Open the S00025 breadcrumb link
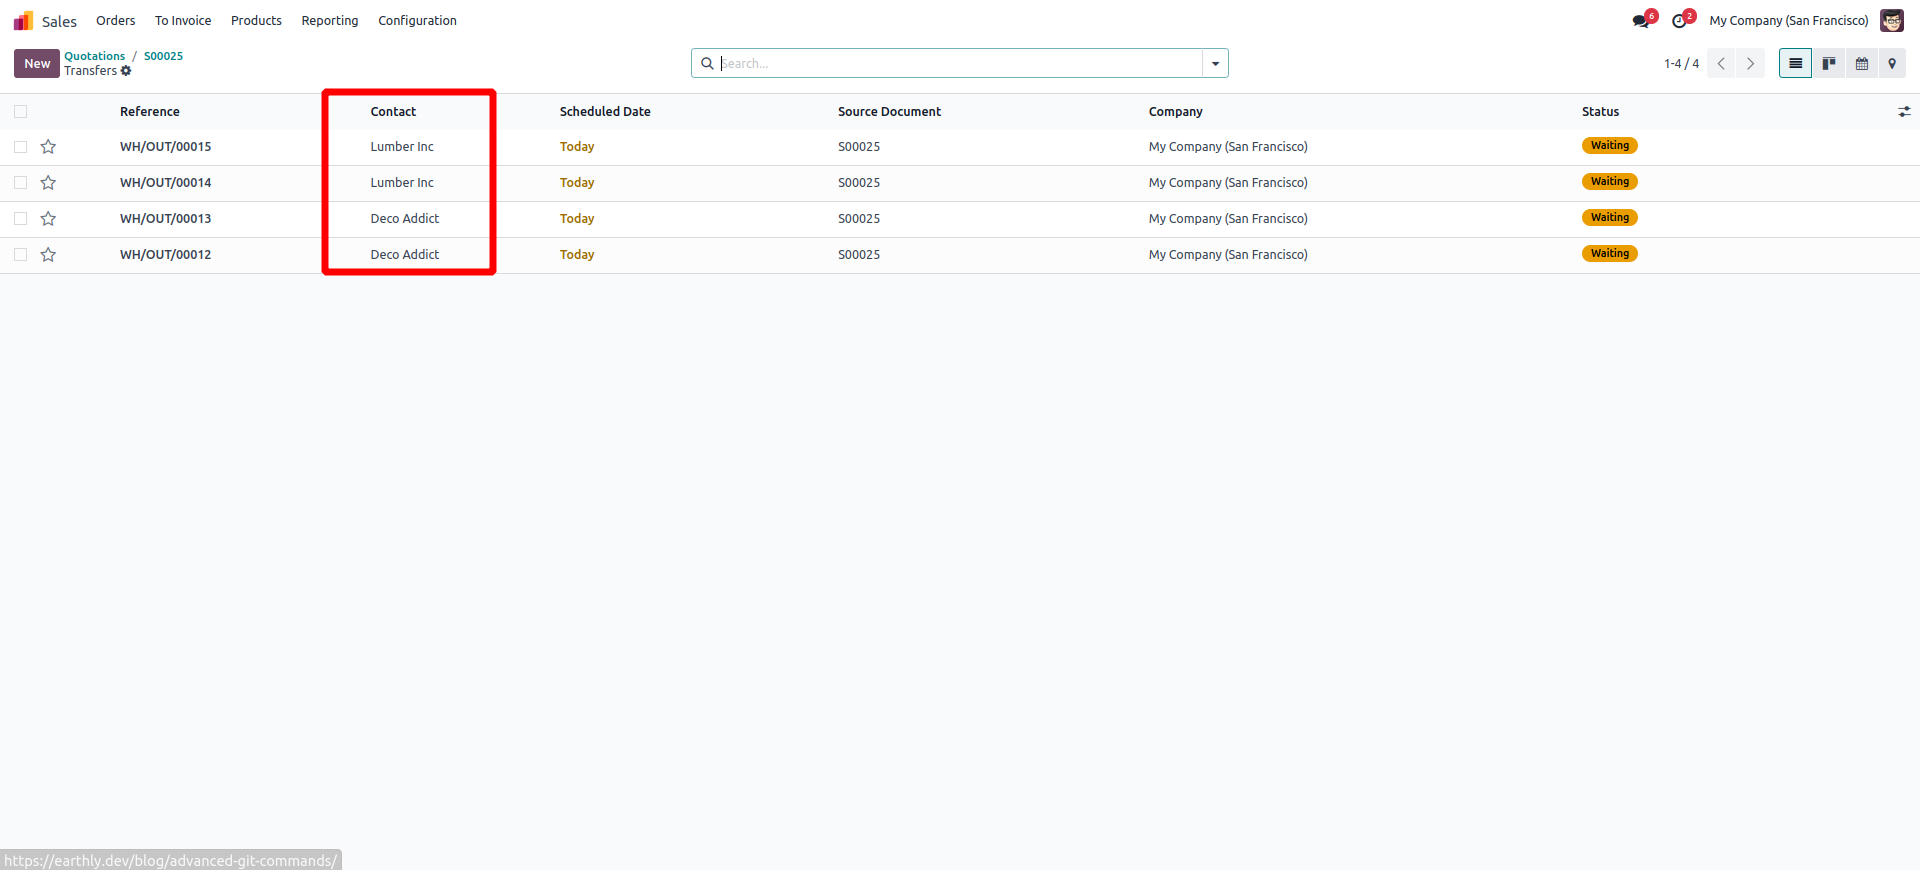Viewport: 1920px width, 870px height. pos(163,56)
